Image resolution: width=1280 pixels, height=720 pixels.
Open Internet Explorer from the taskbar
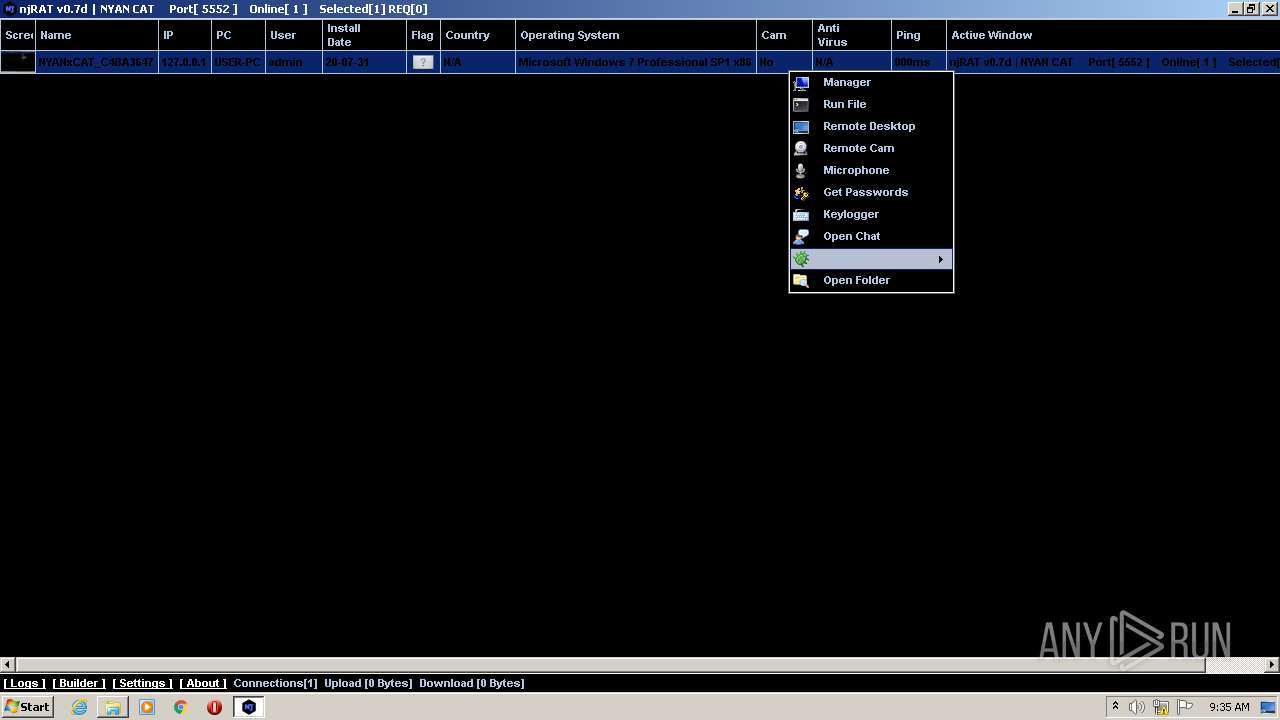(79, 707)
